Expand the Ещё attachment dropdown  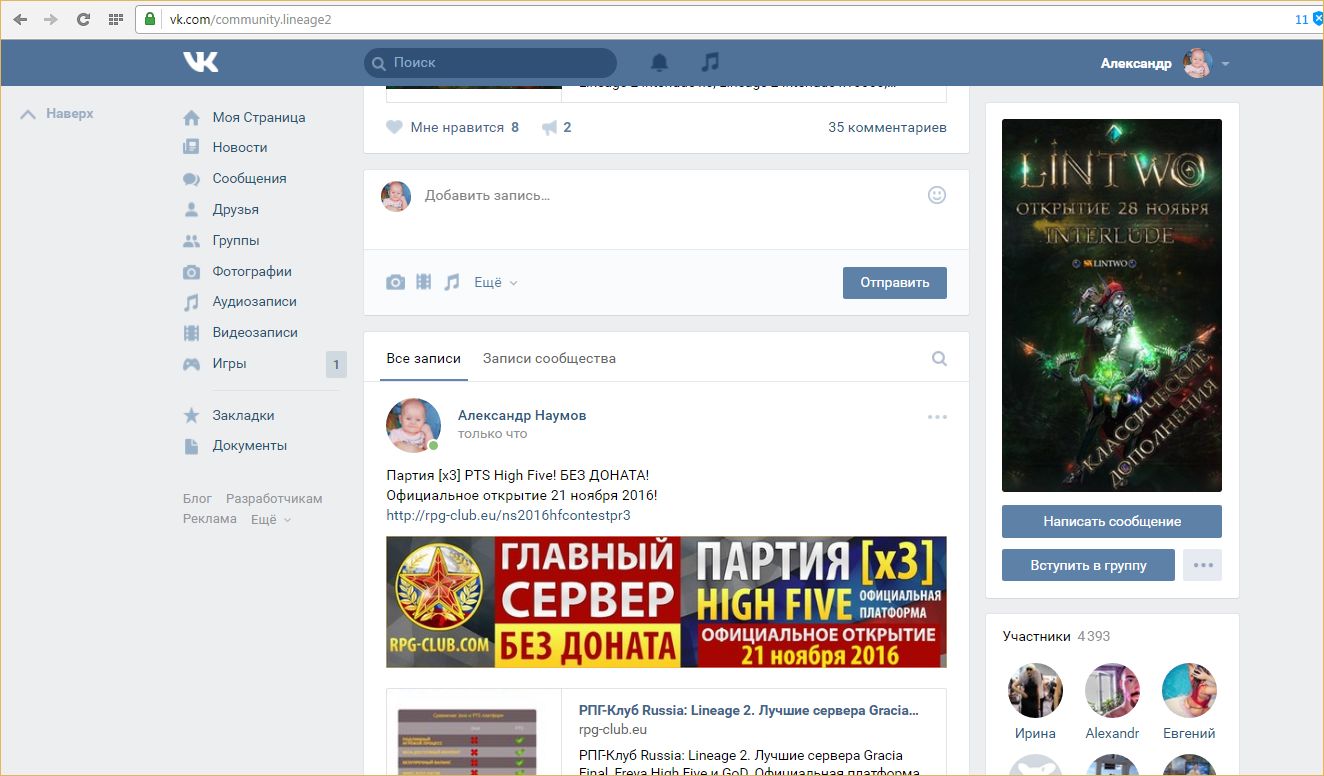click(495, 283)
